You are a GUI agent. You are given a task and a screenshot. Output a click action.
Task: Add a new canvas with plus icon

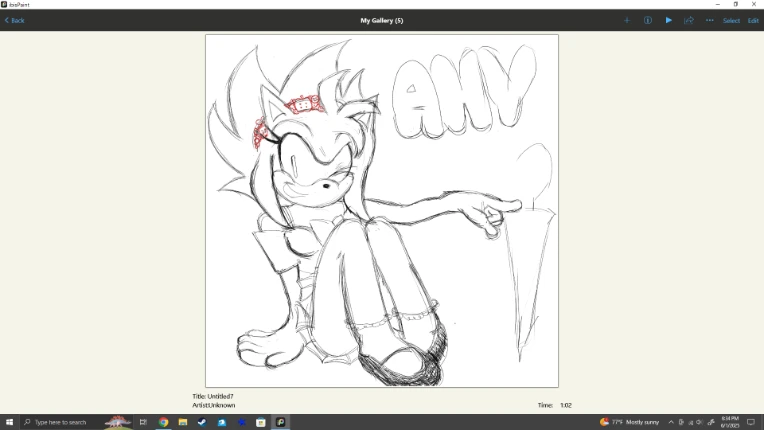click(x=627, y=20)
